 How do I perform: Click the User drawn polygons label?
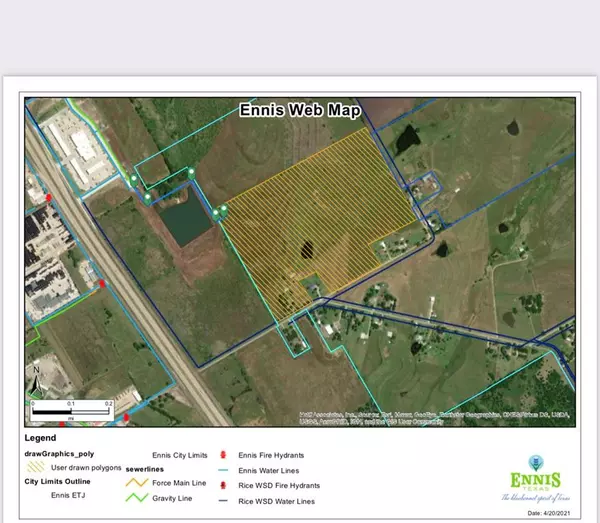click(86, 468)
